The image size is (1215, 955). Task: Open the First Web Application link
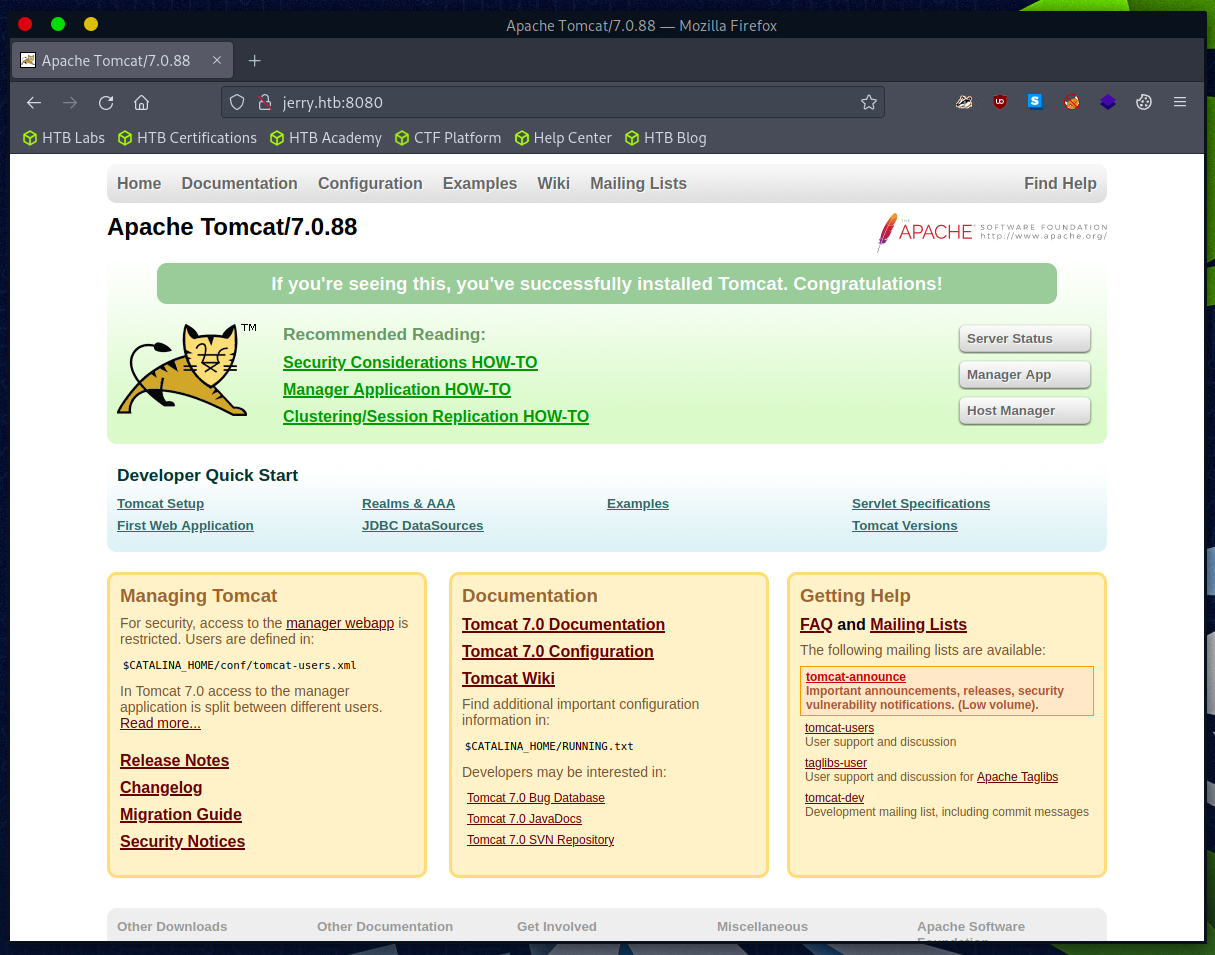pos(185,526)
